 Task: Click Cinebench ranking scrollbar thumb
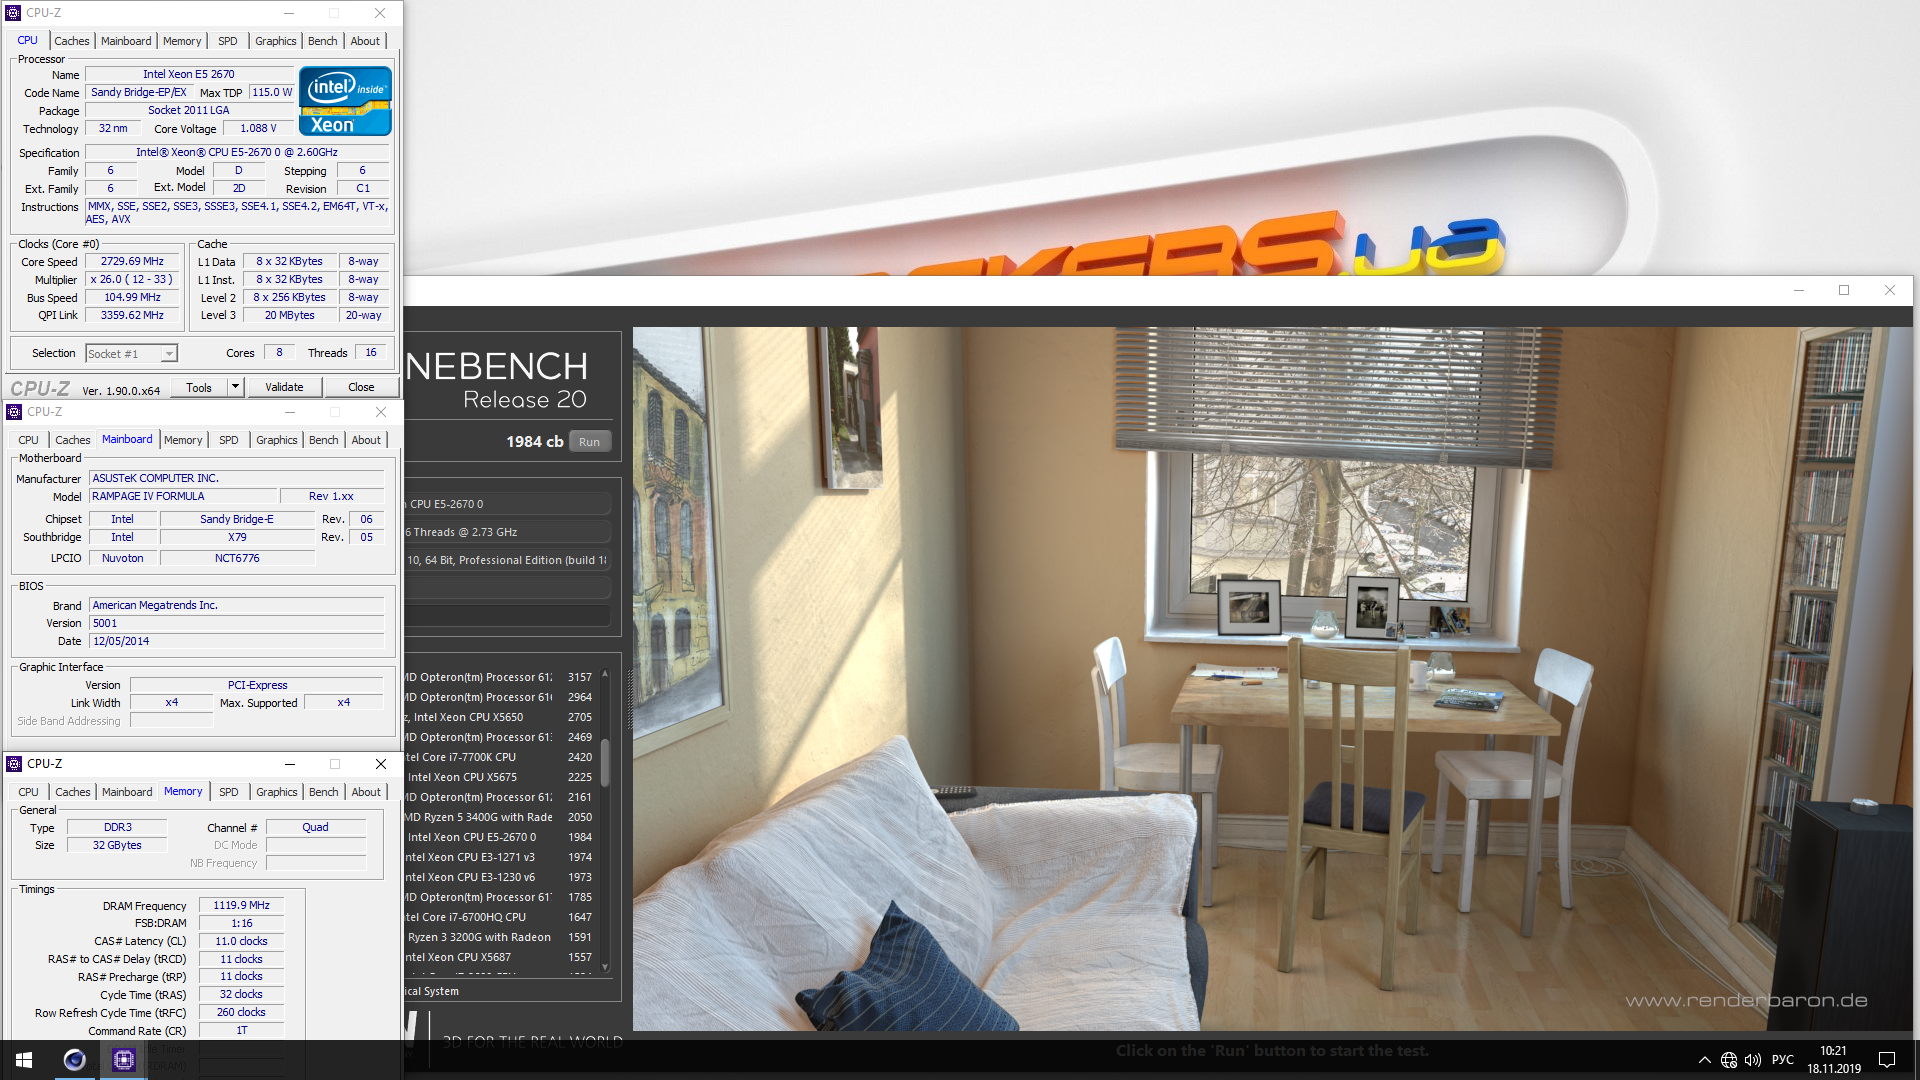[605, 762]
